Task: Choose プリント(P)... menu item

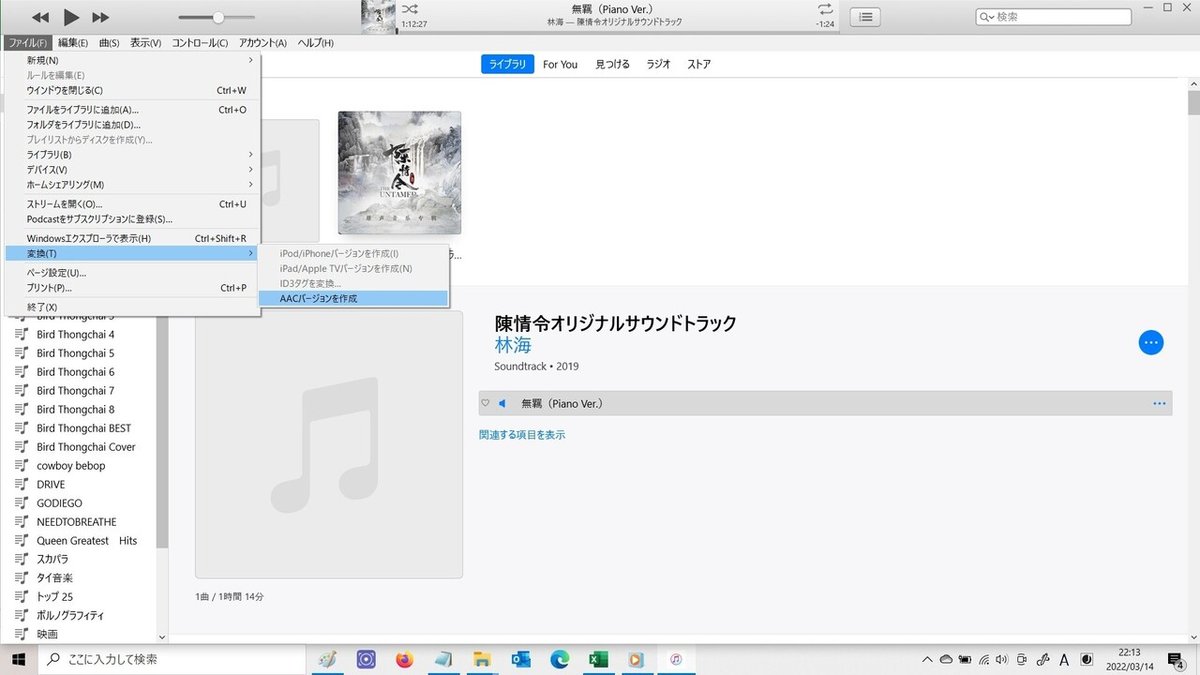Action: 132,288
